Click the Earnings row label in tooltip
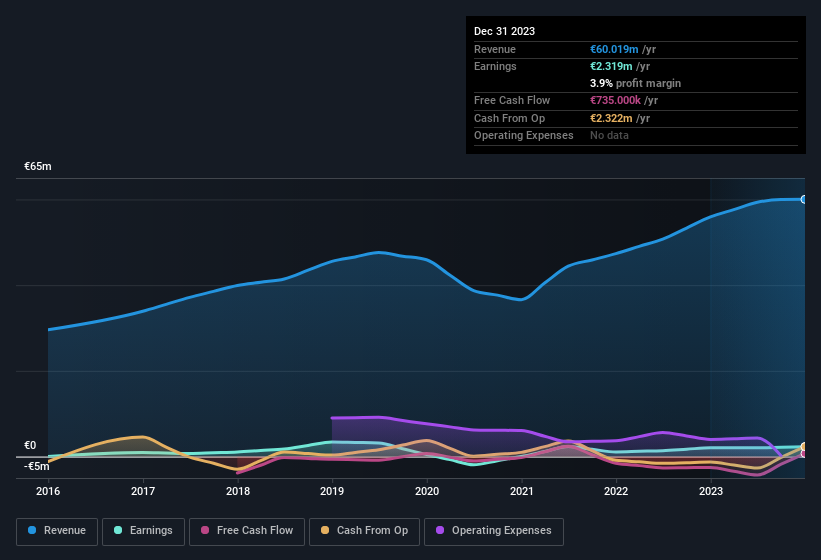Viewport: 821px width, 560px height. pyautogui.click(x=495, y=66)
